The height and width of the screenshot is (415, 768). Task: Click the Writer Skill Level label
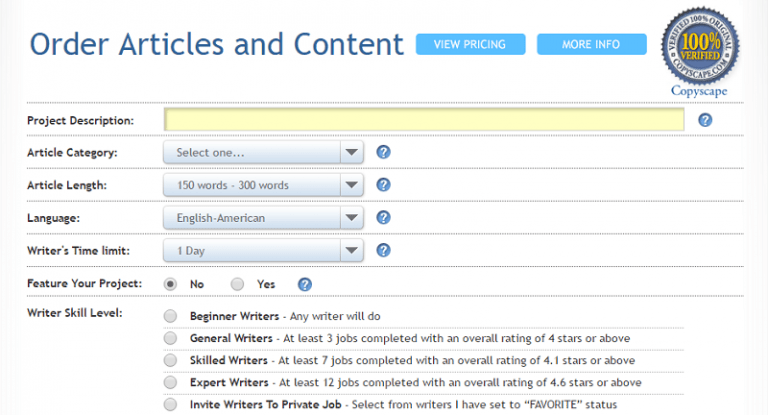tap(75, 313)
